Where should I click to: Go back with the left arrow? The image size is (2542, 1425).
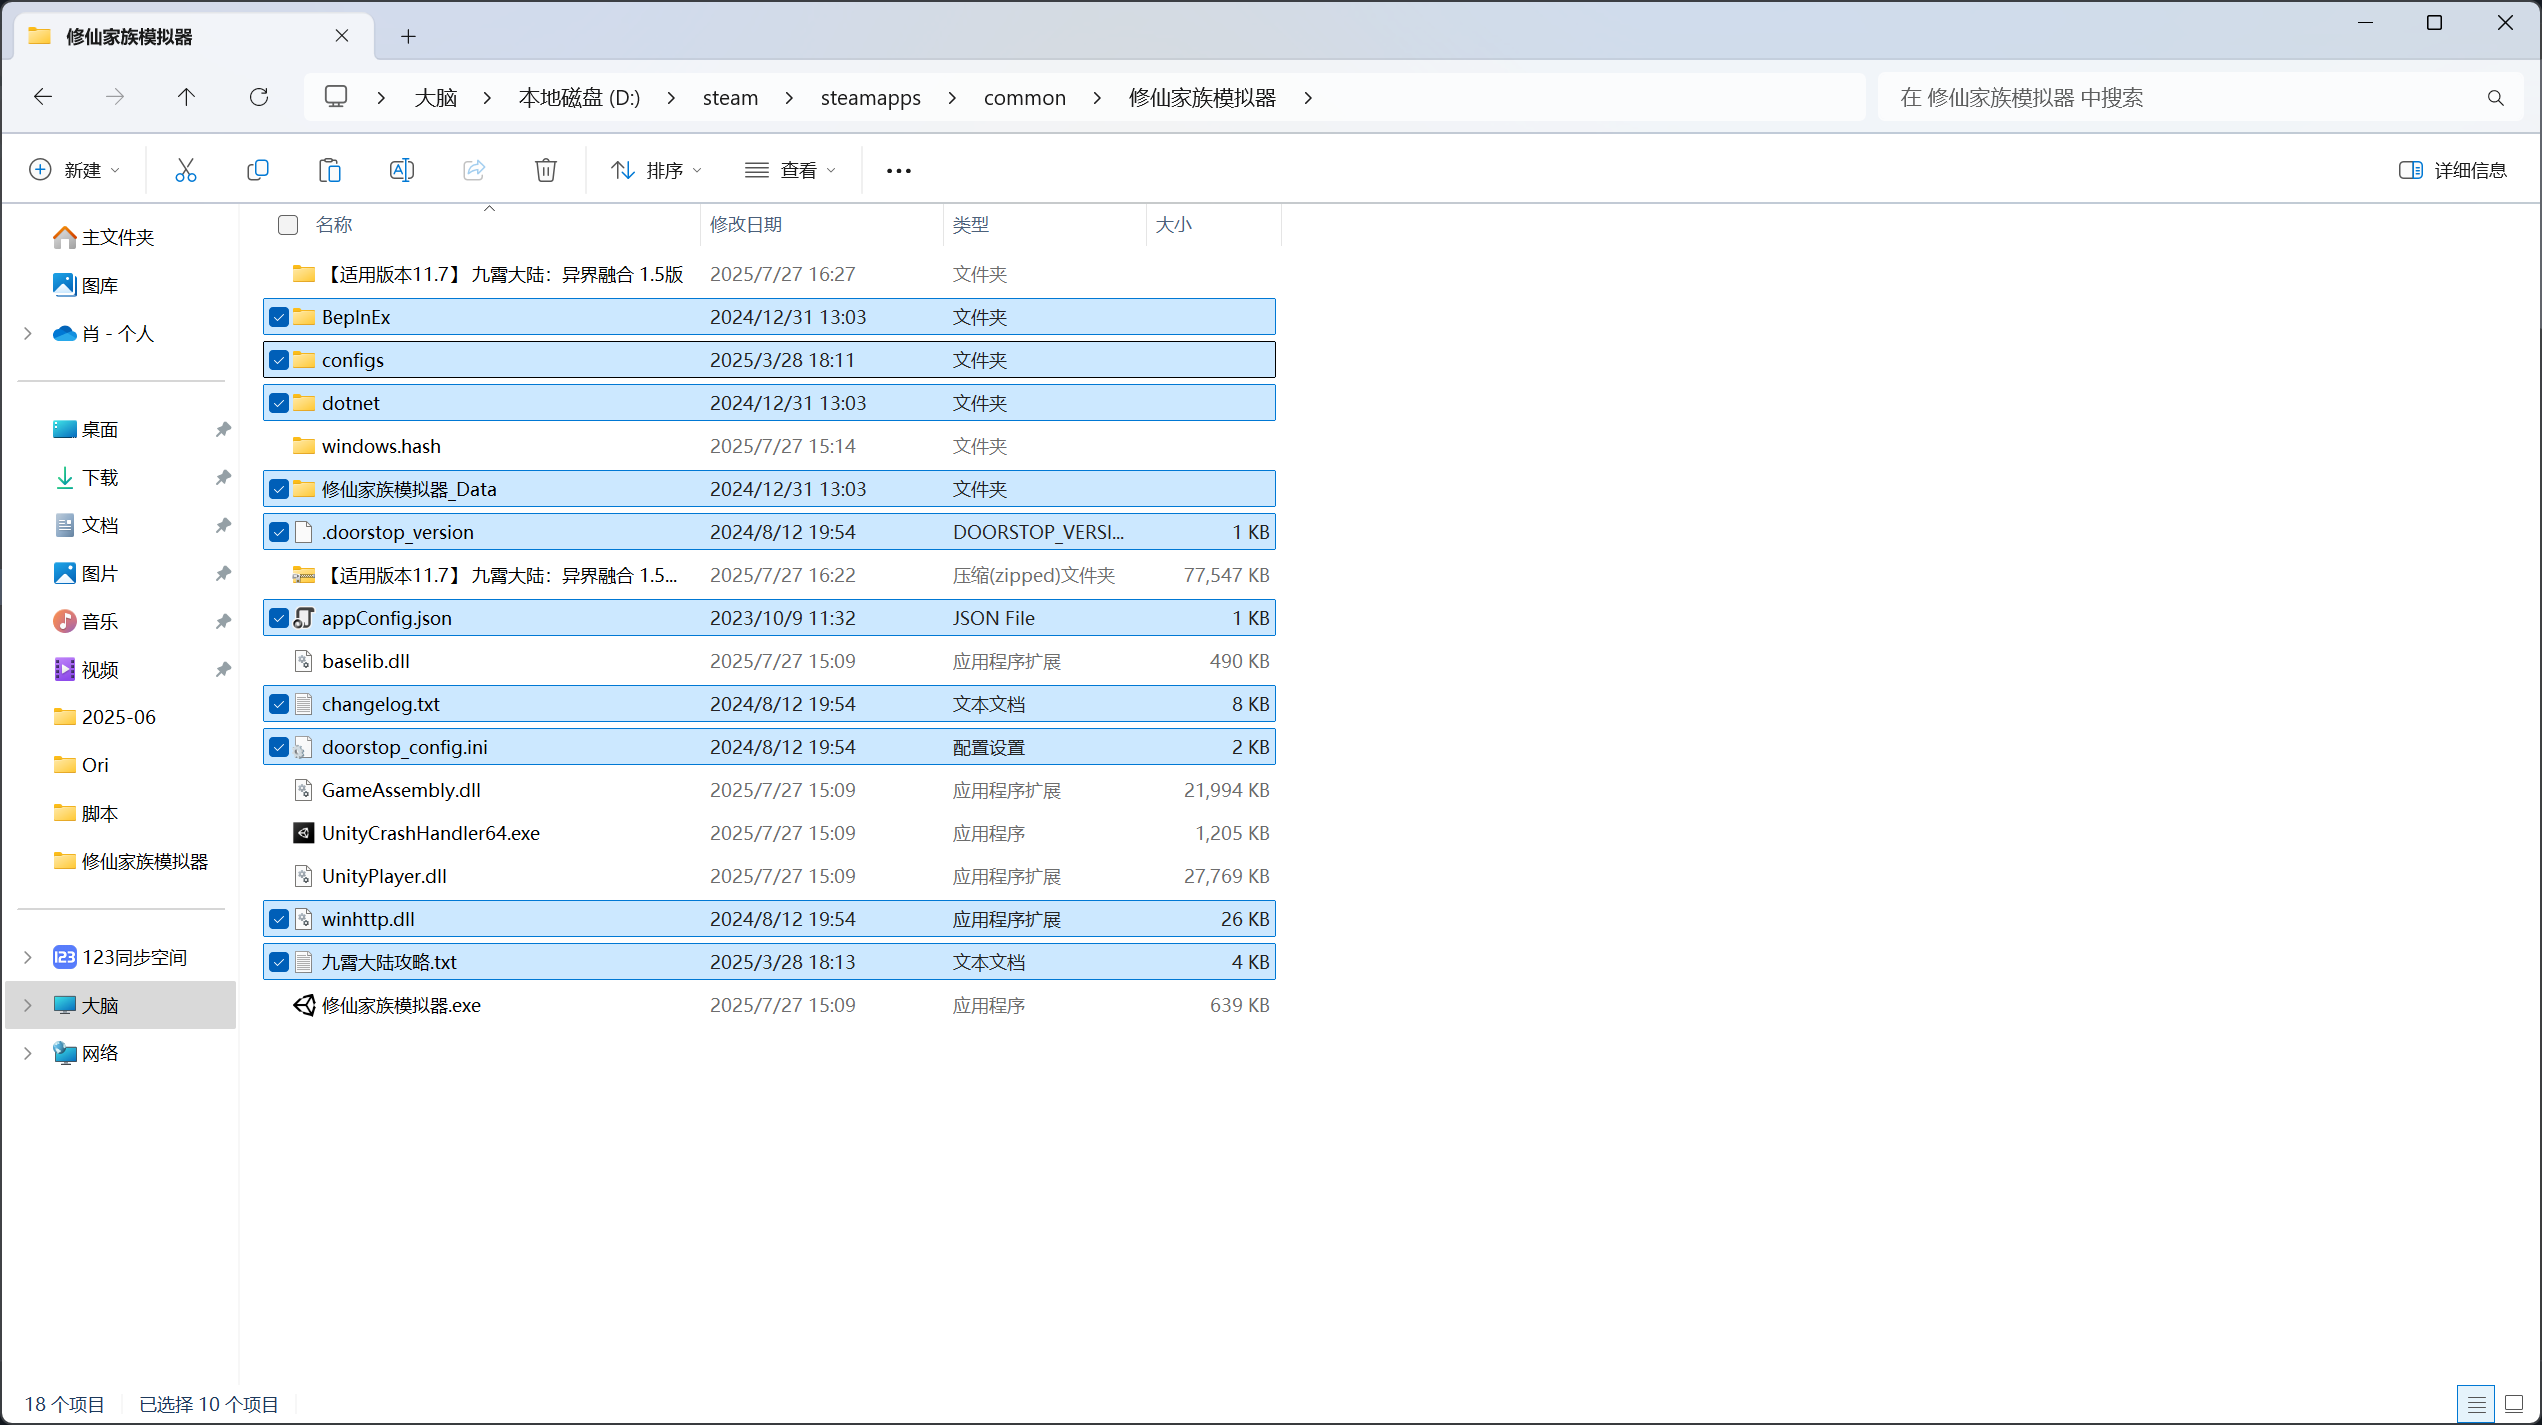coord(43,97)
